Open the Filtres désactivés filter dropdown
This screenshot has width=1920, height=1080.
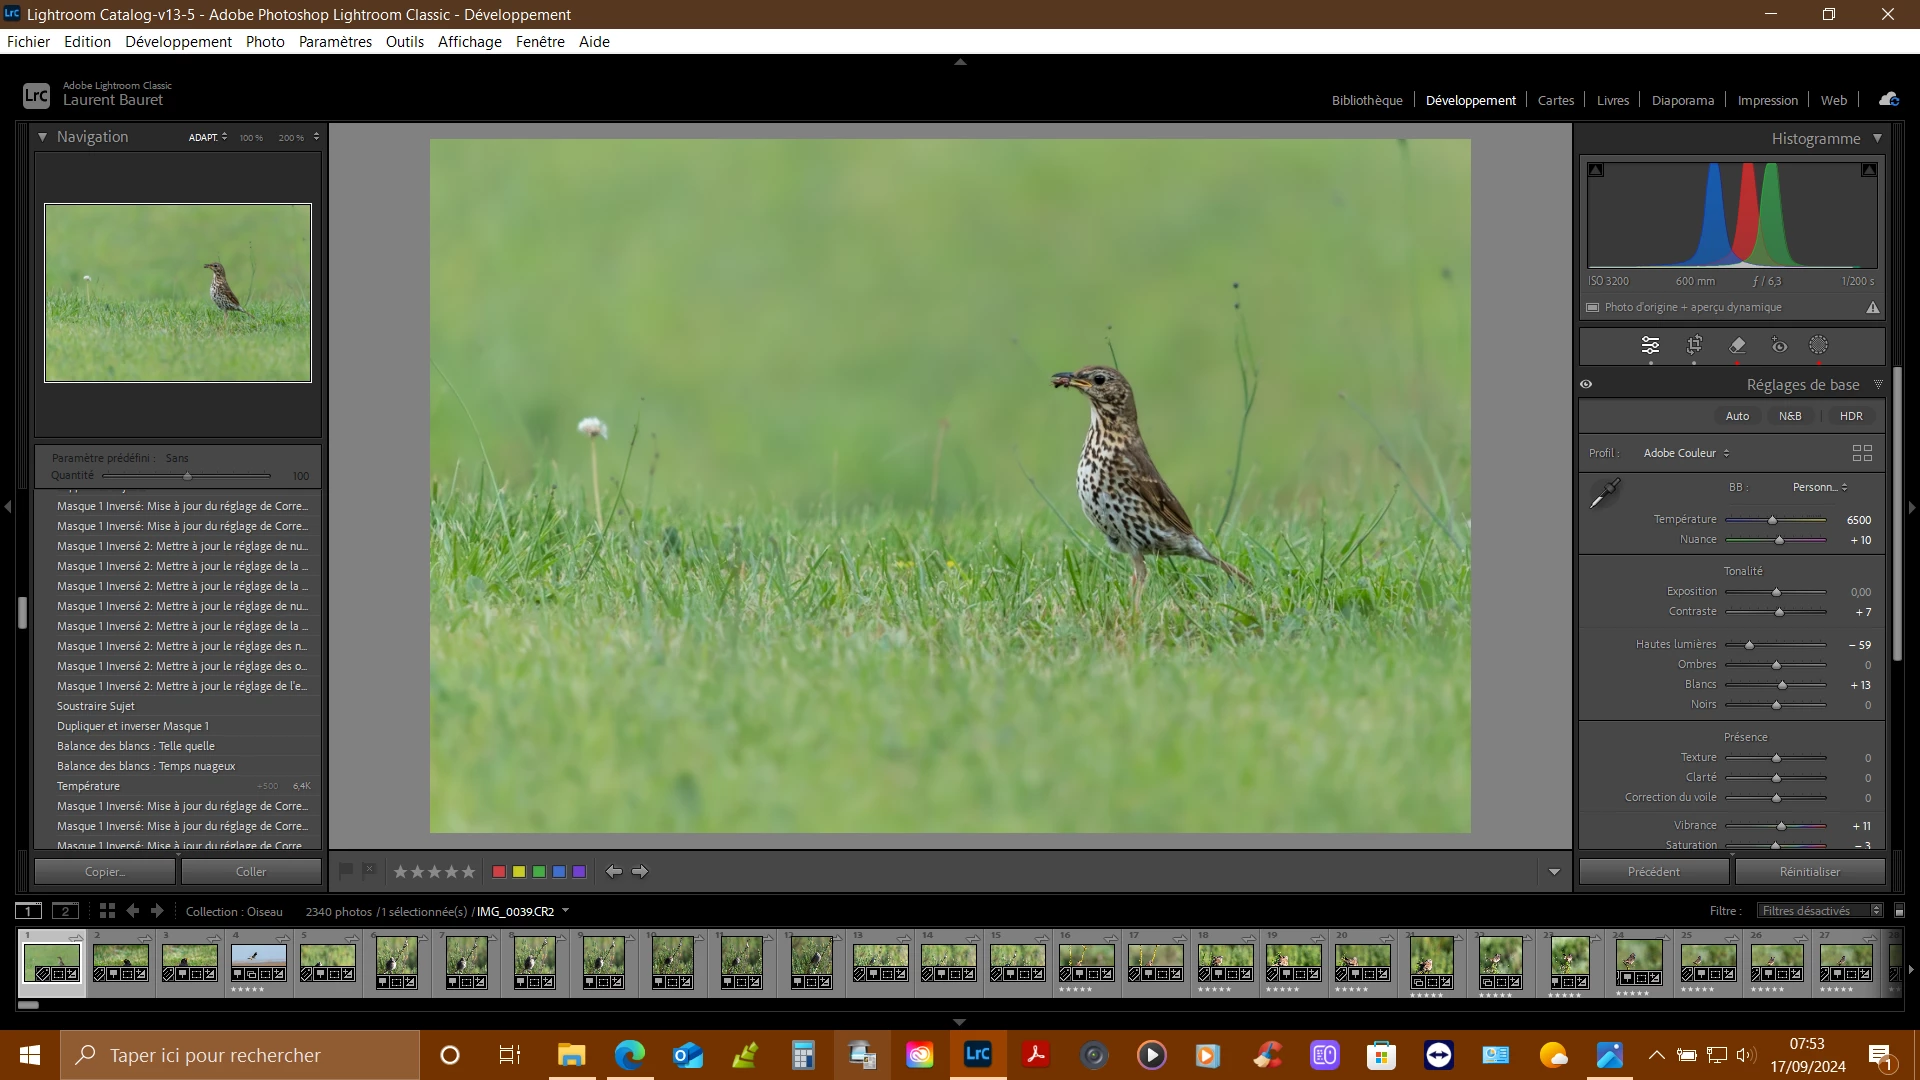click(1820, 911)
